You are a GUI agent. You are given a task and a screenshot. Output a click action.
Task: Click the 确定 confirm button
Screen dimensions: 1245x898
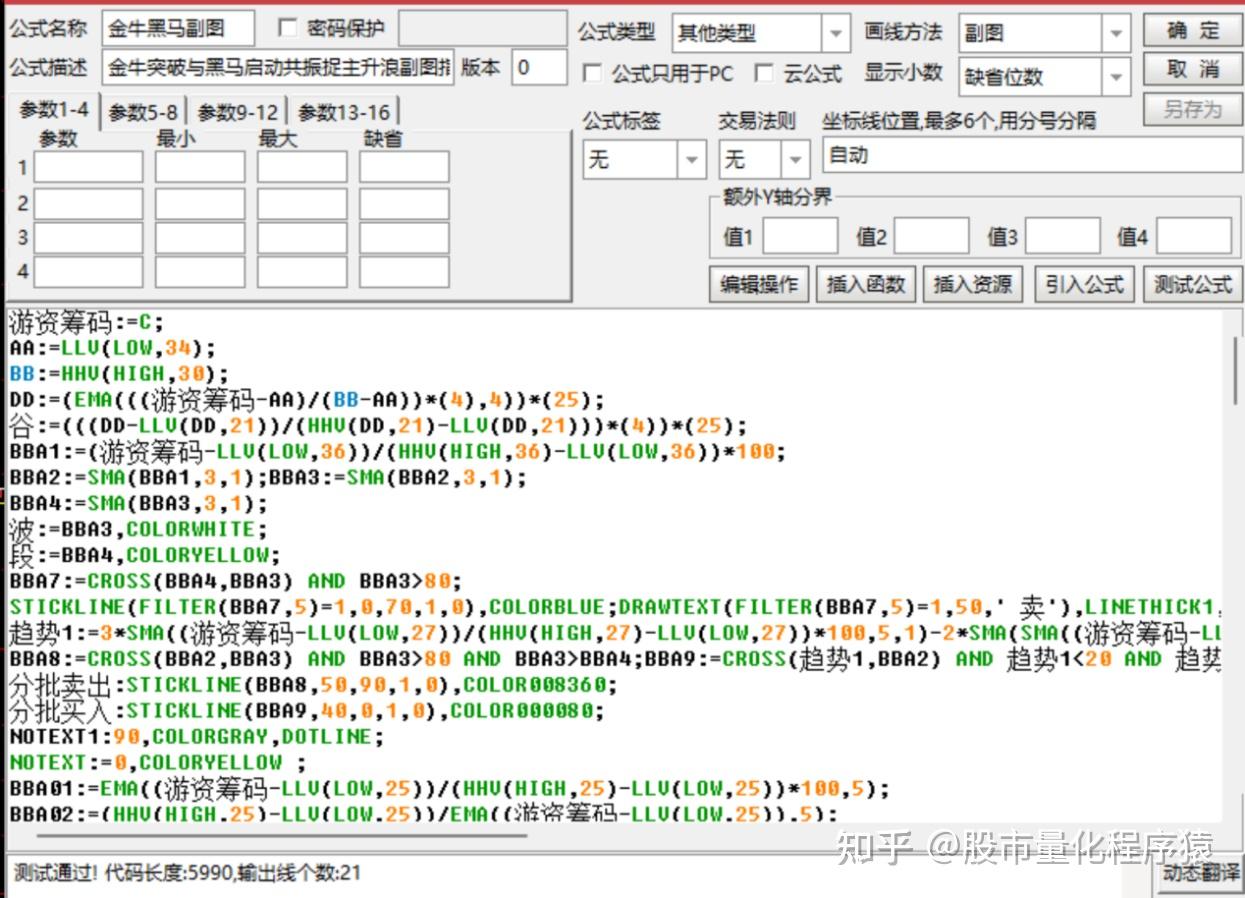[1192, 30]
